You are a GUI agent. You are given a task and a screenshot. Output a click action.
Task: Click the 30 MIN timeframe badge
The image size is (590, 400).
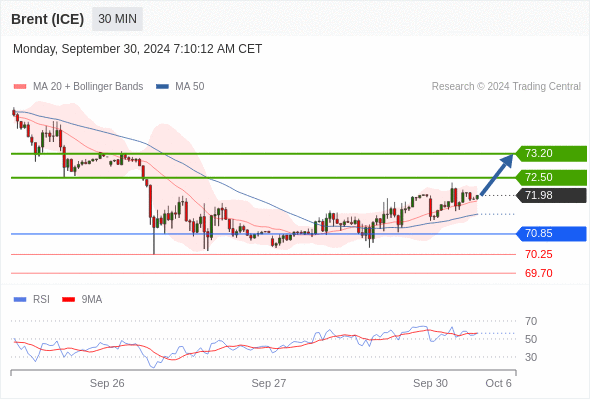point(117,18)
